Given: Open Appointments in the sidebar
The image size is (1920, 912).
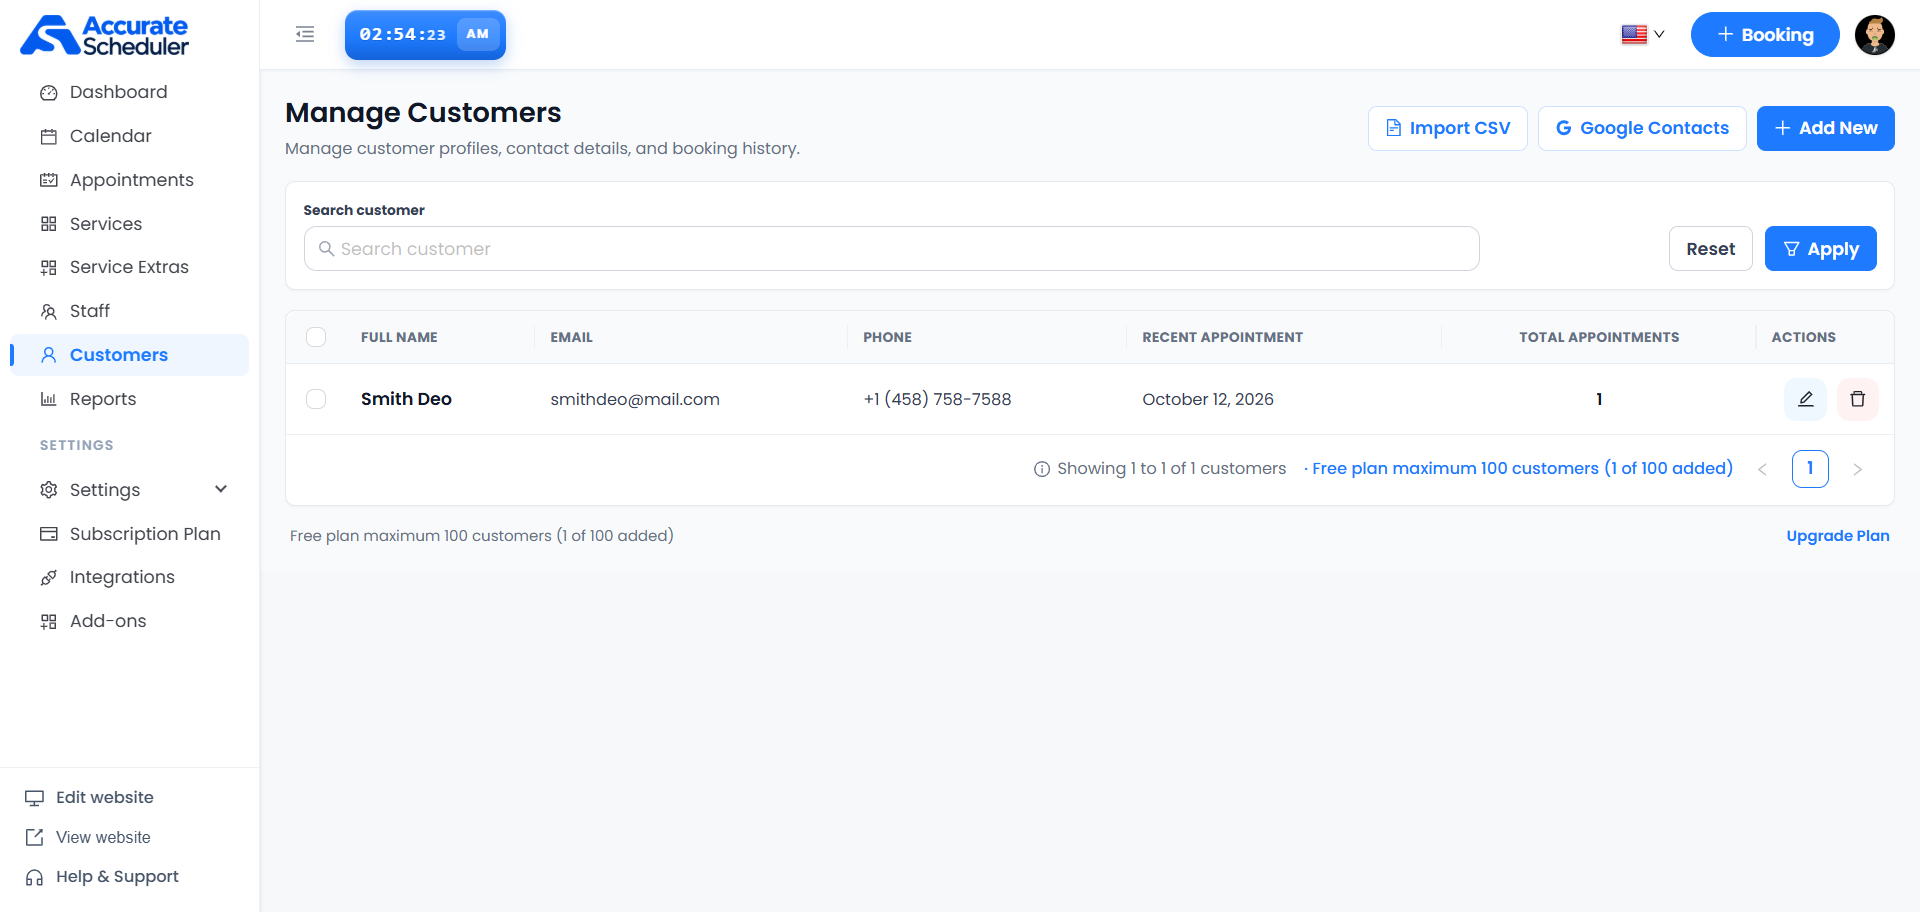Looking at the screenshot, I should click(130, 180).
